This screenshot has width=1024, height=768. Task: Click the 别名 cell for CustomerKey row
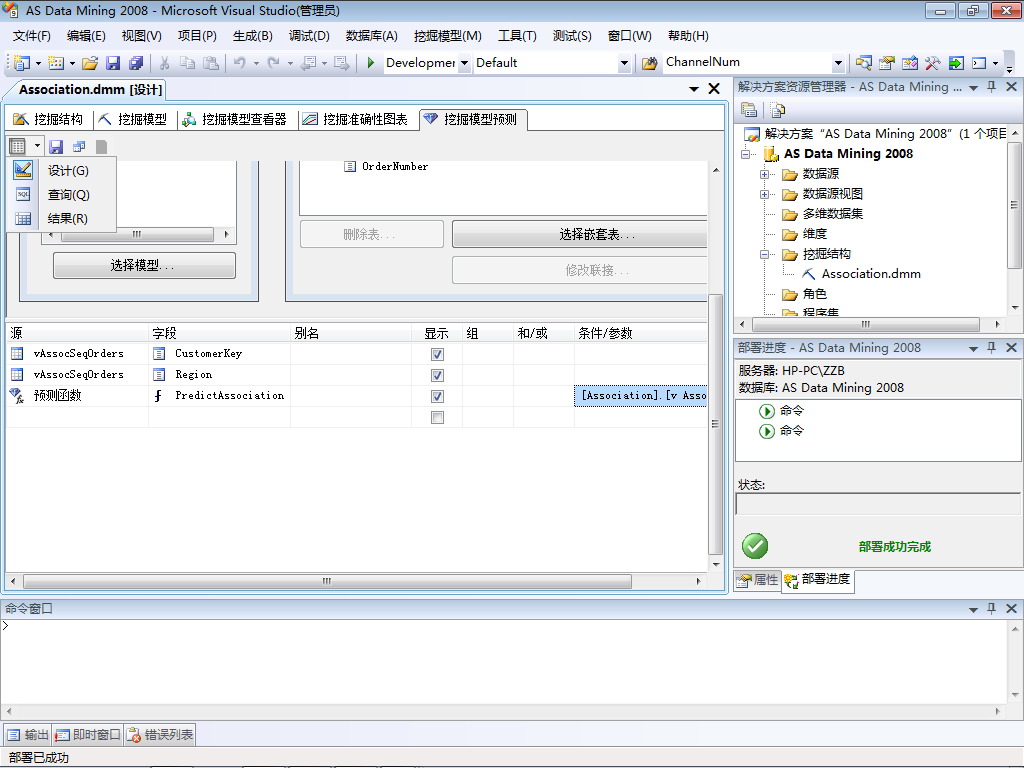351,354
